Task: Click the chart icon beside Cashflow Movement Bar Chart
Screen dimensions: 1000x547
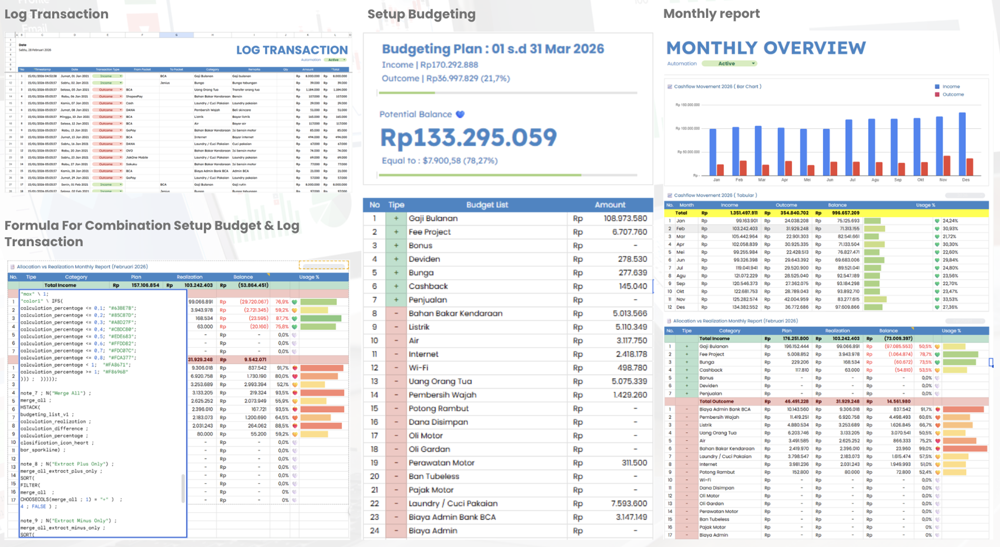Action: (670, 87)
